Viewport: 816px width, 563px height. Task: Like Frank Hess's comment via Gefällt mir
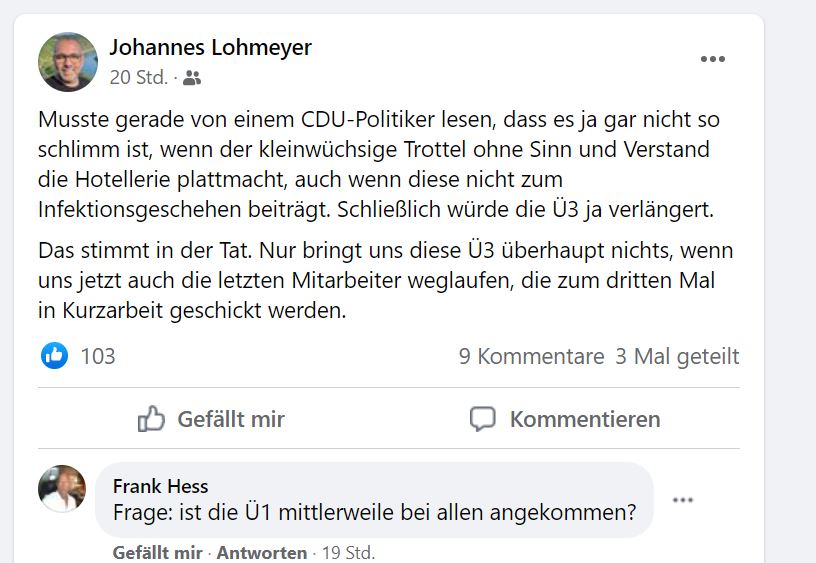(x=157, y=553)
